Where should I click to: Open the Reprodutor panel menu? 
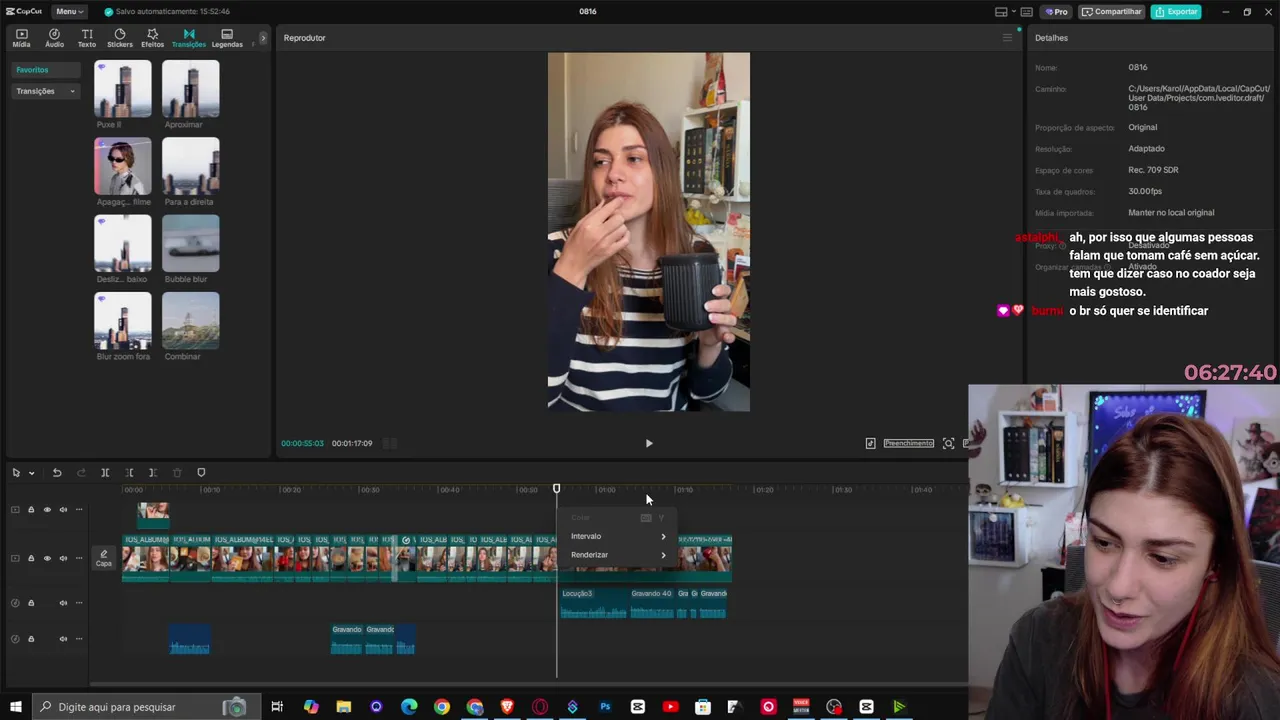(1007, 38)
